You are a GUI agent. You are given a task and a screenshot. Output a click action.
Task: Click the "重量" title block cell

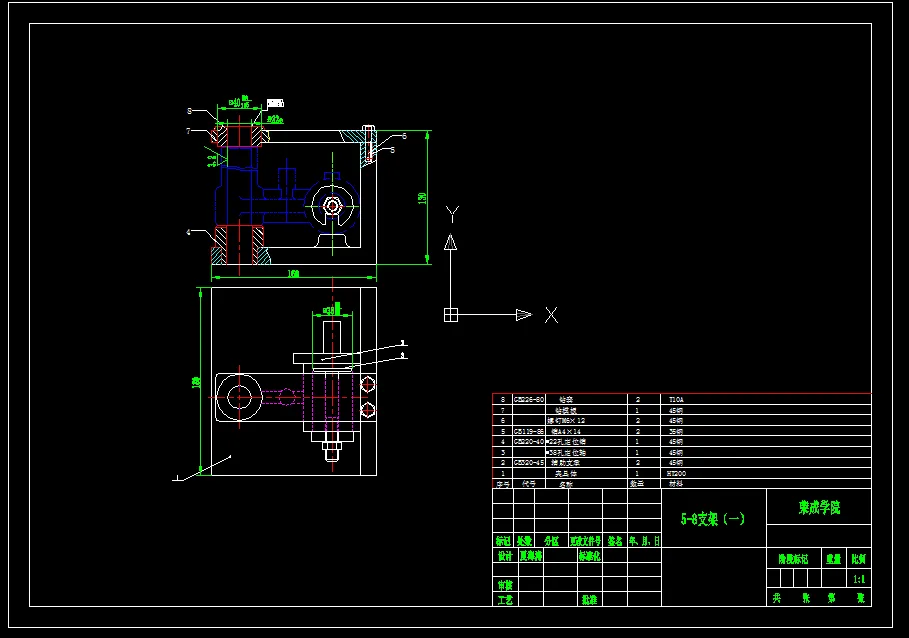point(834,559)
